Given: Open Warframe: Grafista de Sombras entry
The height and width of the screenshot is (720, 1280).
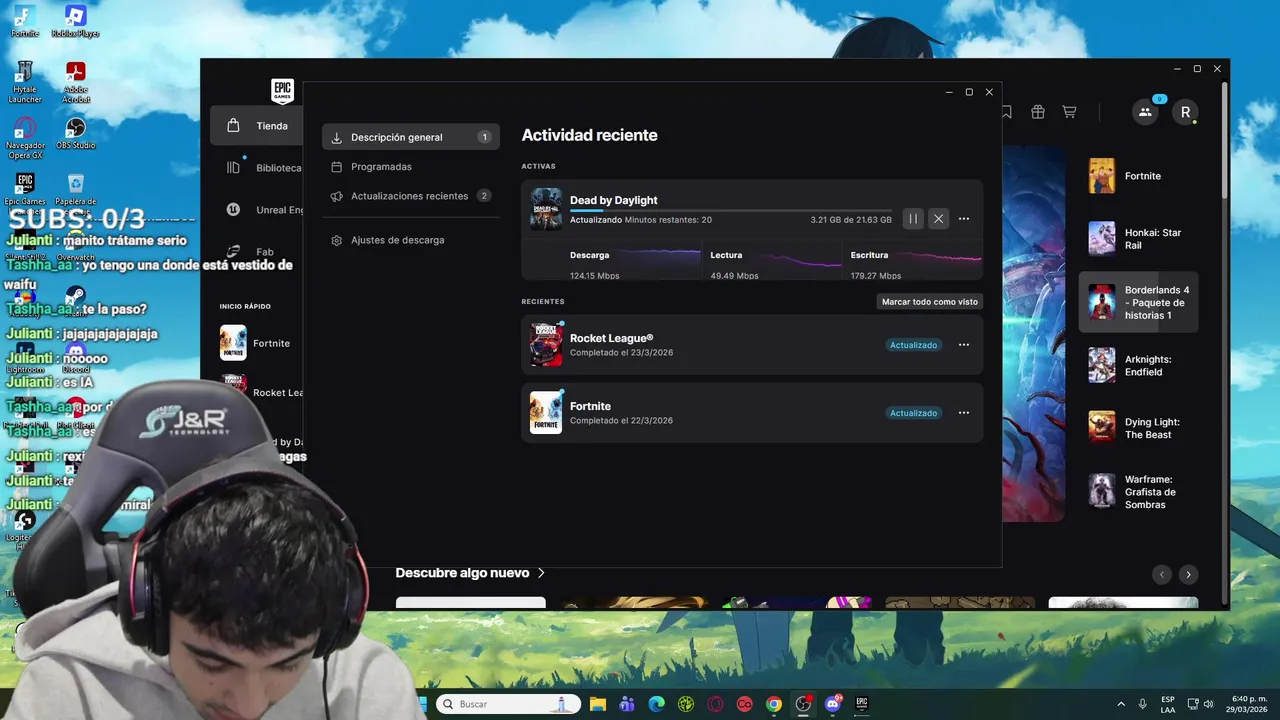Looking at the screenshot, I should click(x=1138, y=491).
